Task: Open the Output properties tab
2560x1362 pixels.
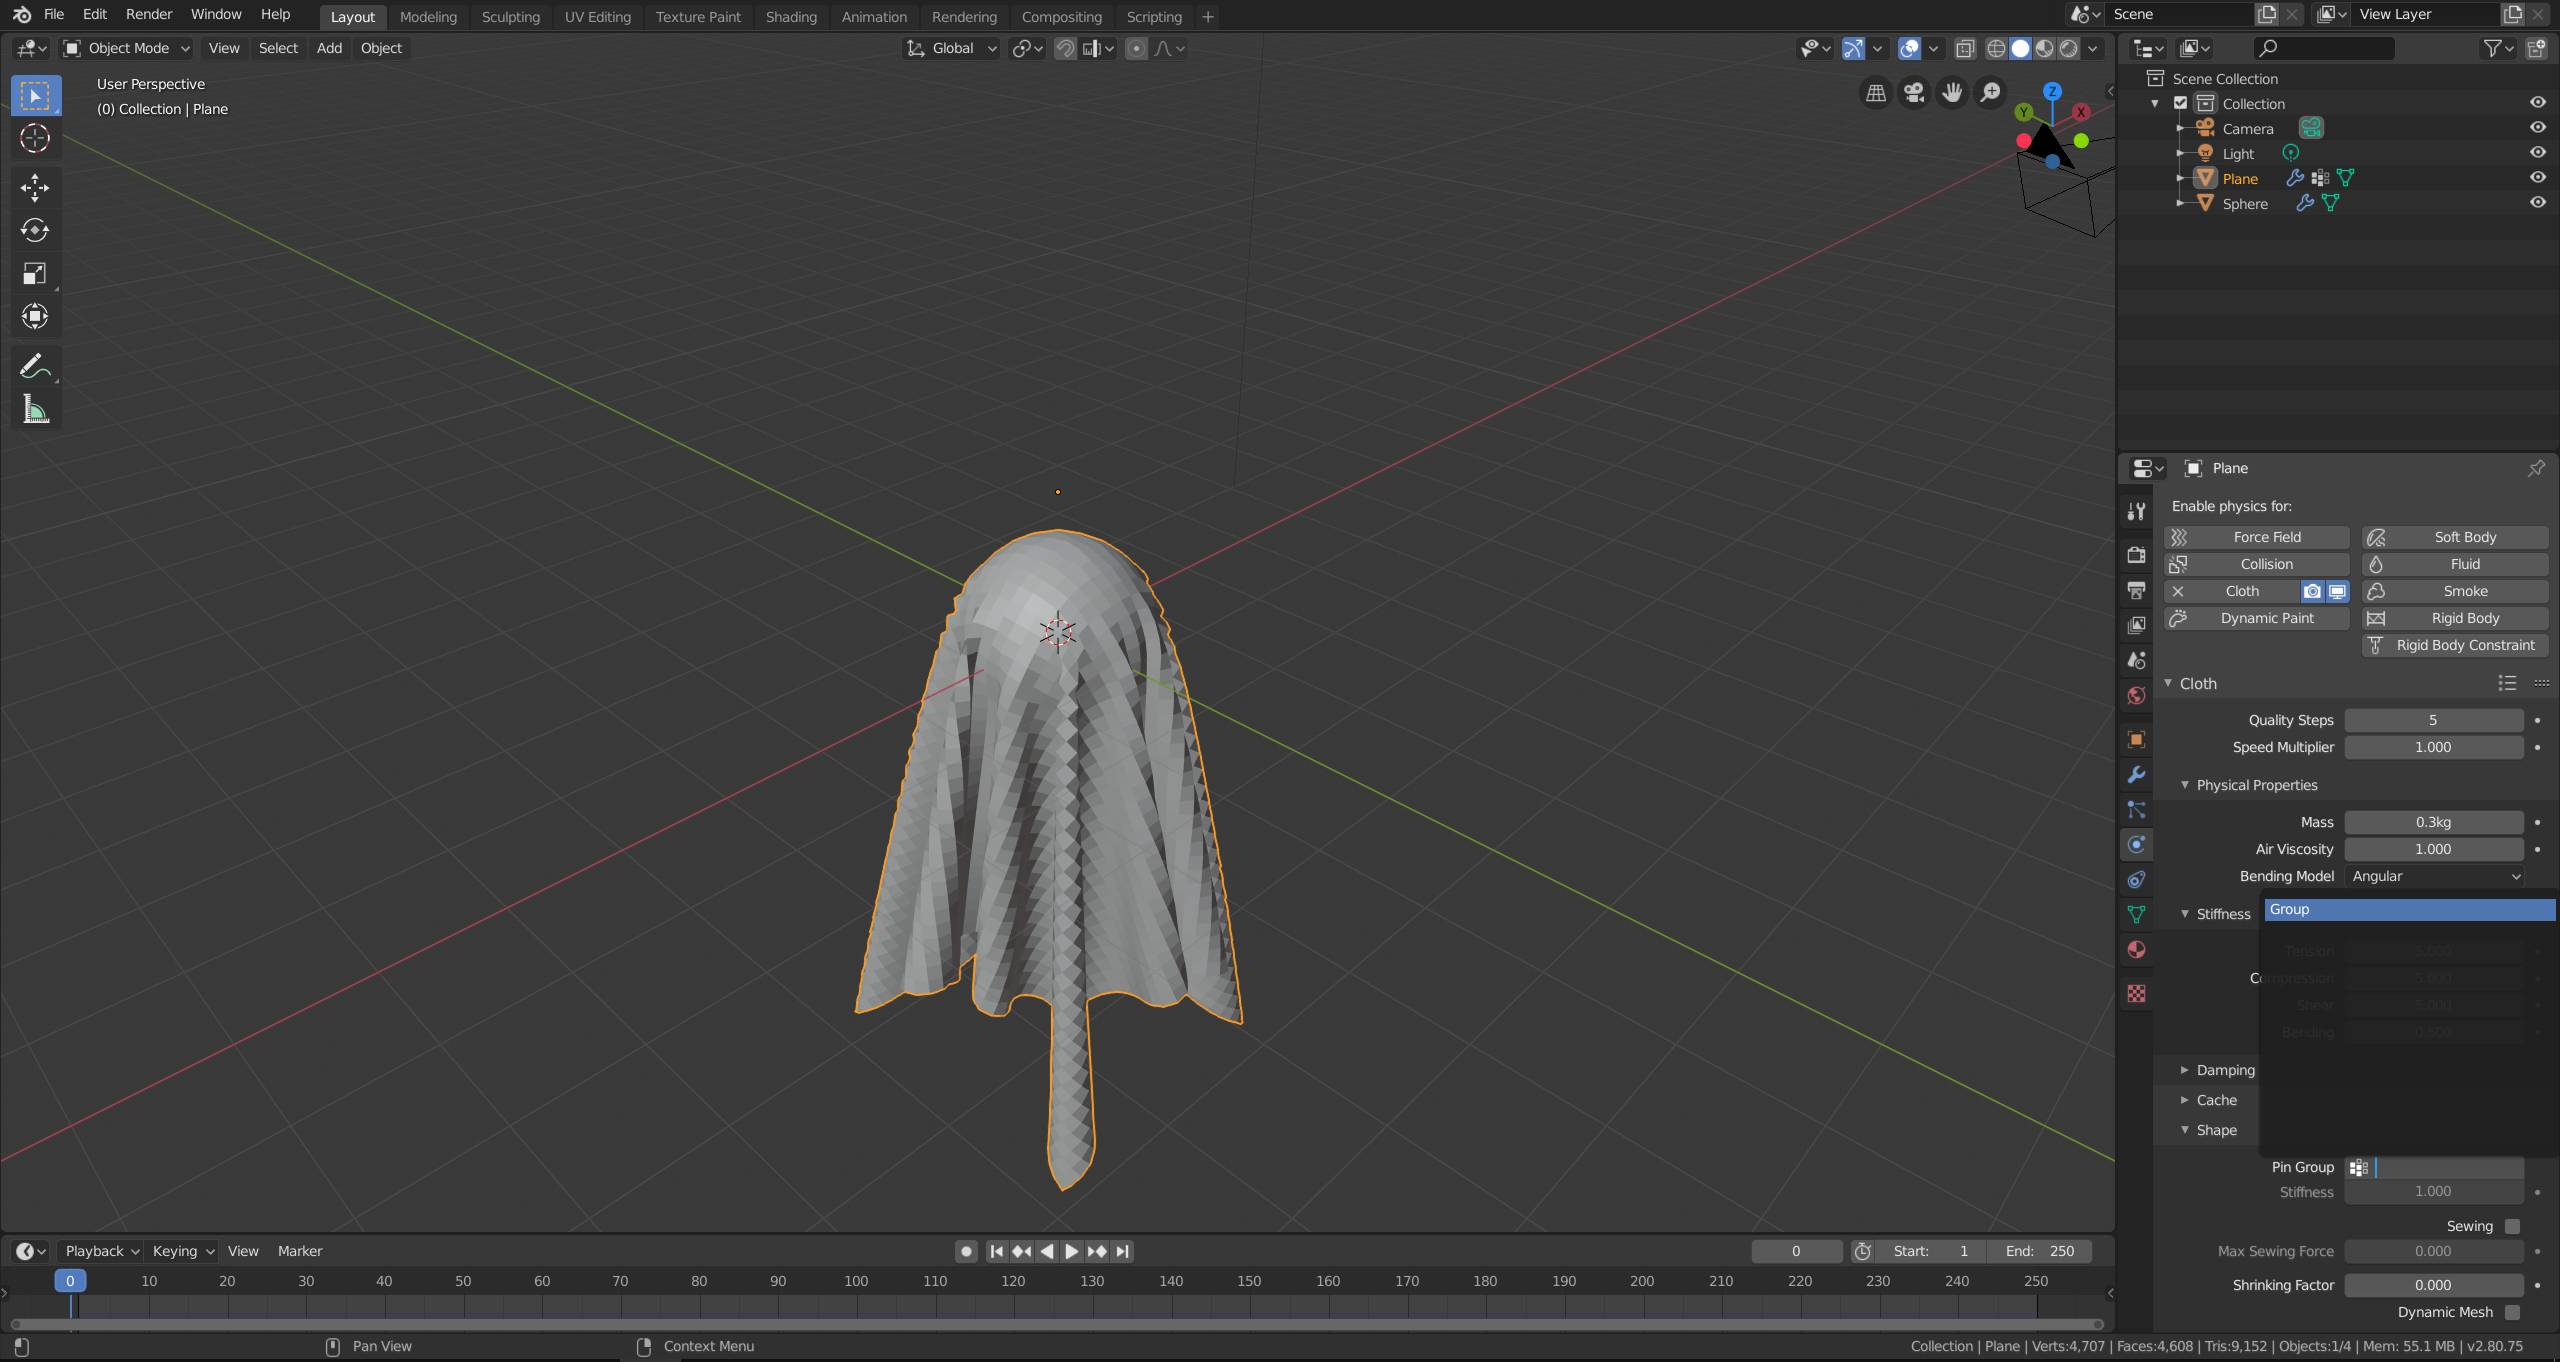Action: tap(2136, 590)
